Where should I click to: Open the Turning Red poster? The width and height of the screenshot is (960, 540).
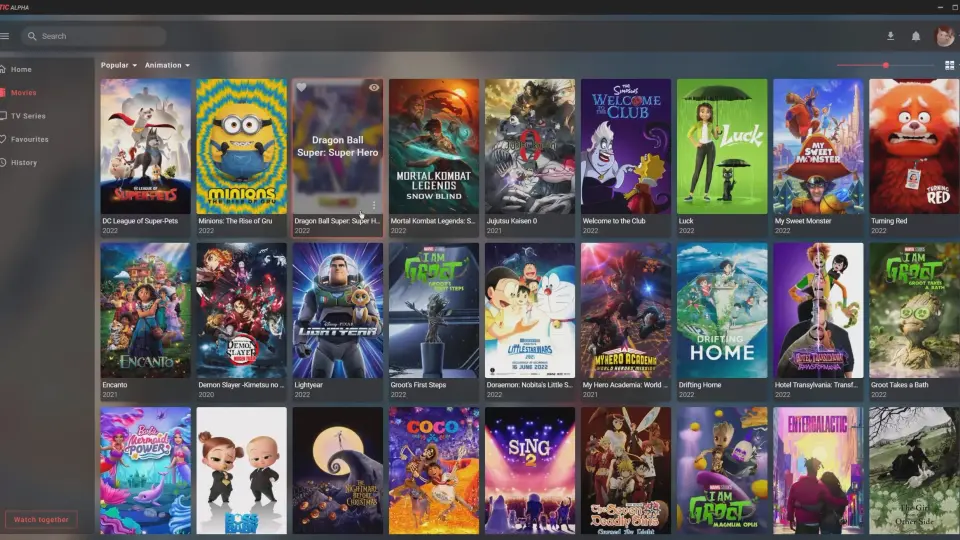(914, 146)
